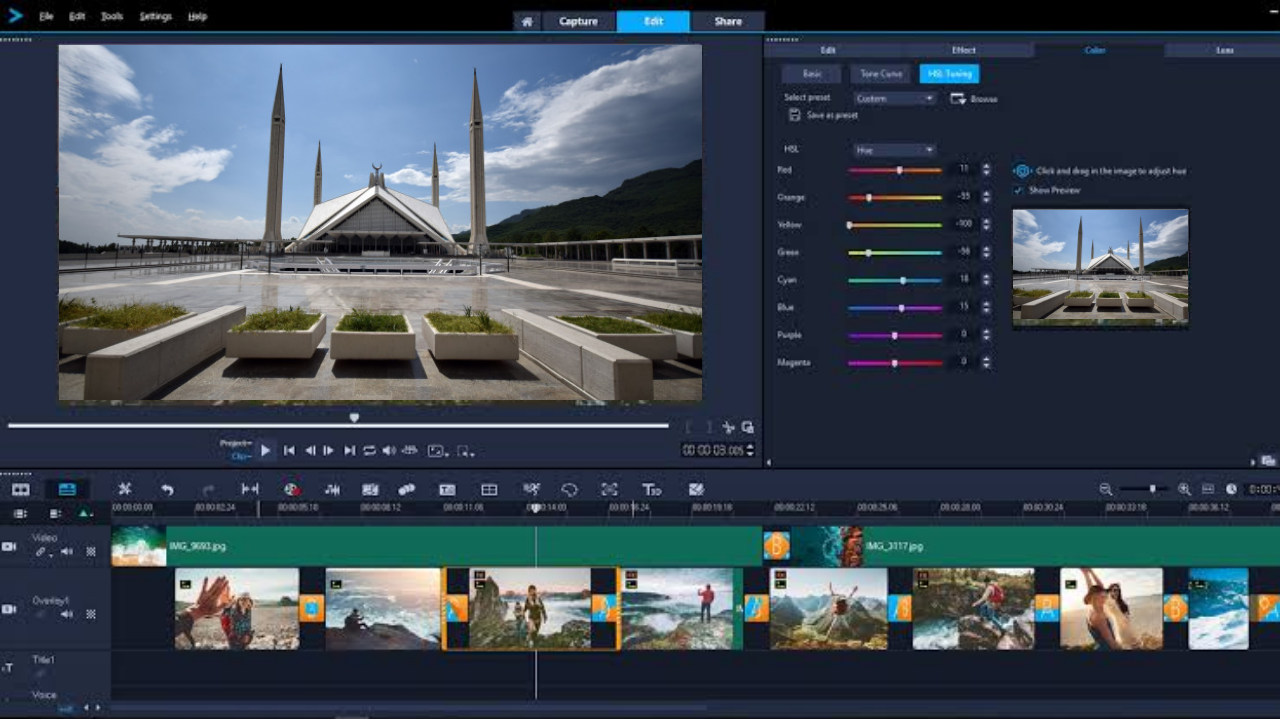Click the HSL preview thumbnail of the mosque
Screen dimensions: 1280x720
(1100, 268)
